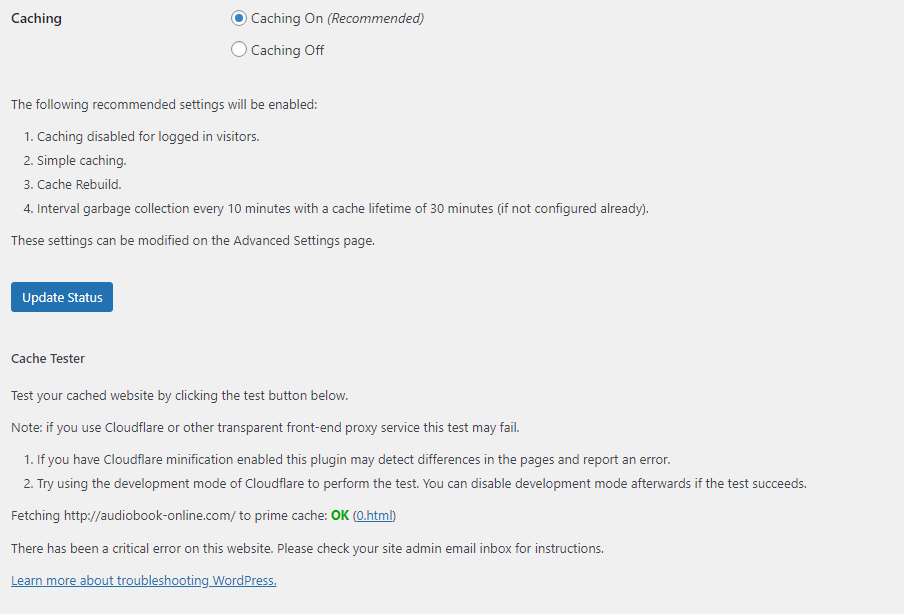904x614 pixels.
Task: Click the "Cache Rebuild." list item
Action: [79, 184]
